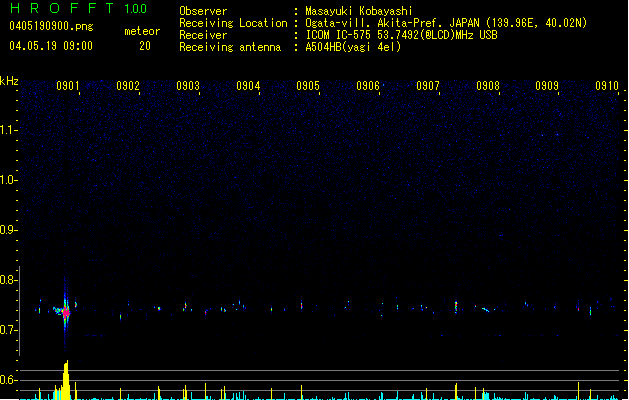Click the Receiver label

point(203,35)
